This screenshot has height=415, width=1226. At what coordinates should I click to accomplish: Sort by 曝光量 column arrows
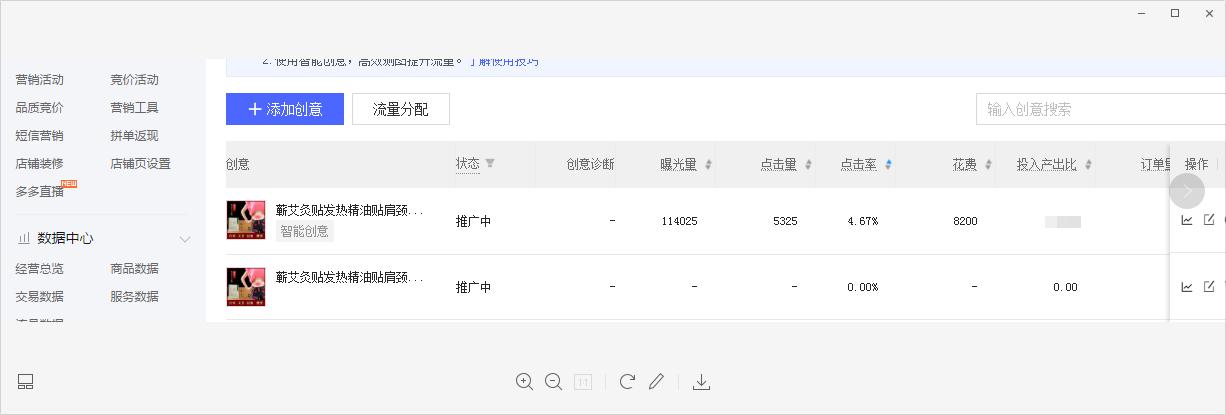click(x=708, y=164)
